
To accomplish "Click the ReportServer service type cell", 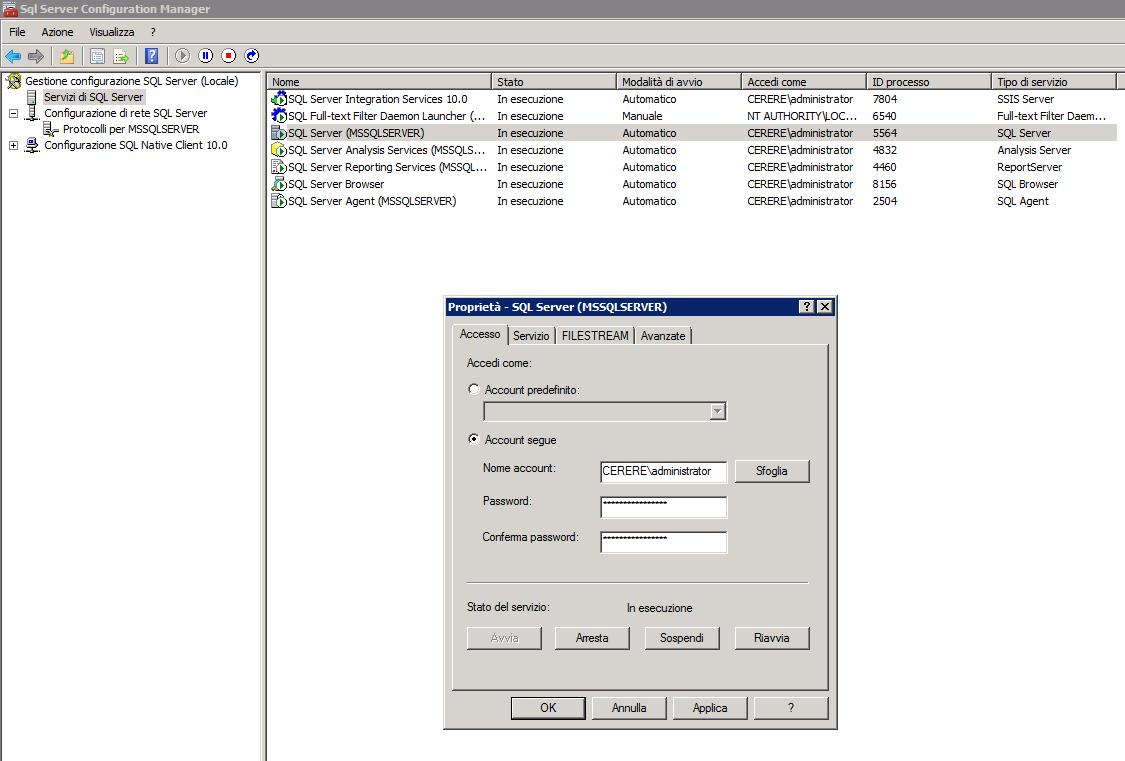I will tap(1030, 167).
